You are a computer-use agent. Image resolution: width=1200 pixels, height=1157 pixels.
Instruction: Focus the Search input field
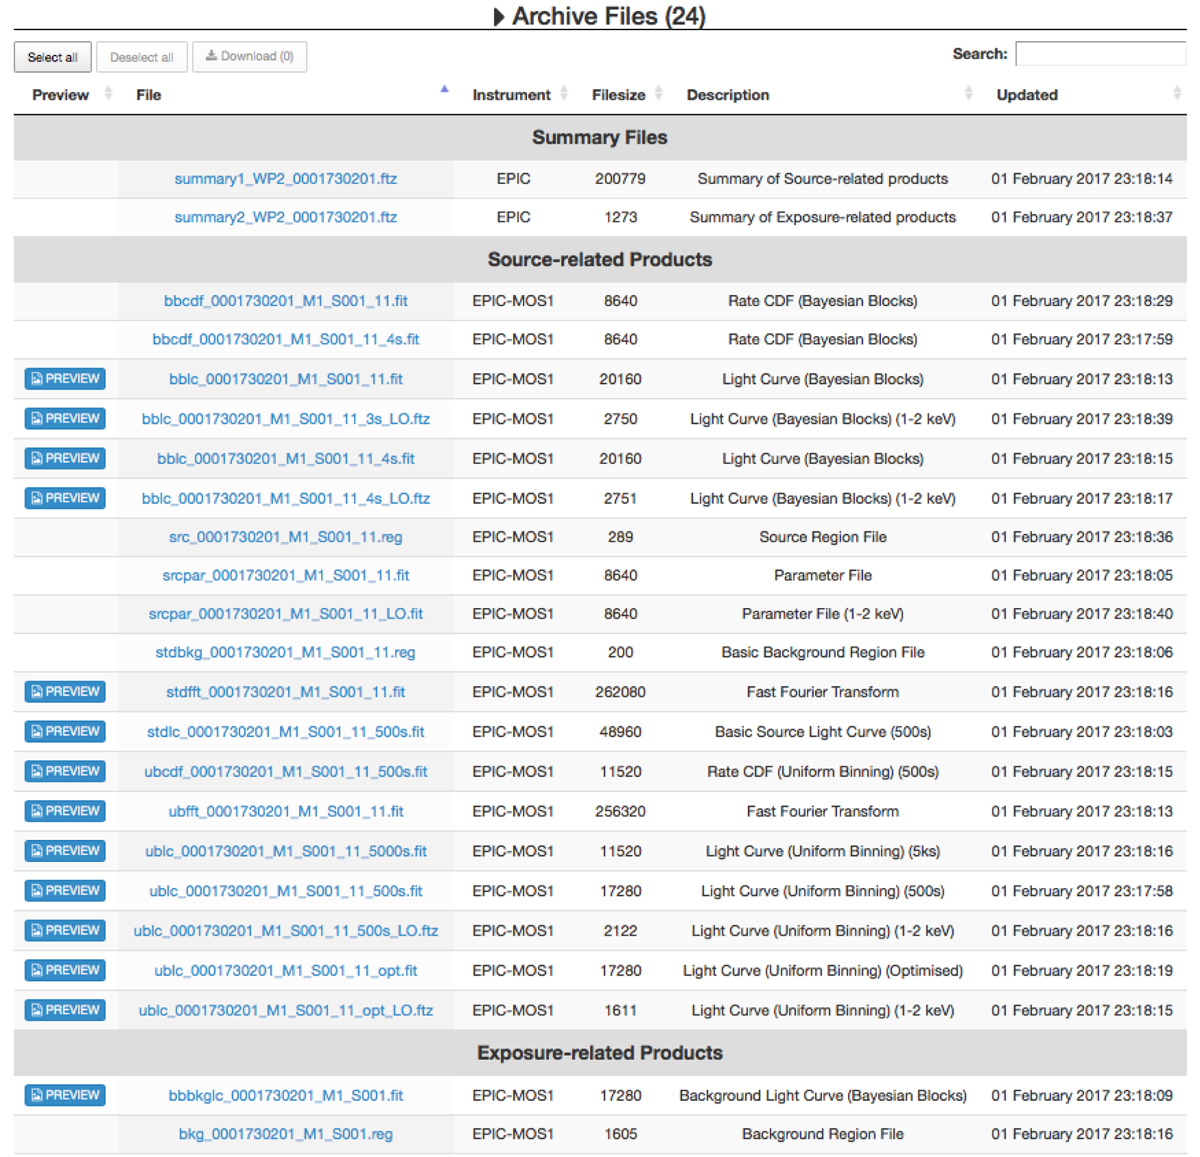pyautogui.click(x=1100, y=54)
